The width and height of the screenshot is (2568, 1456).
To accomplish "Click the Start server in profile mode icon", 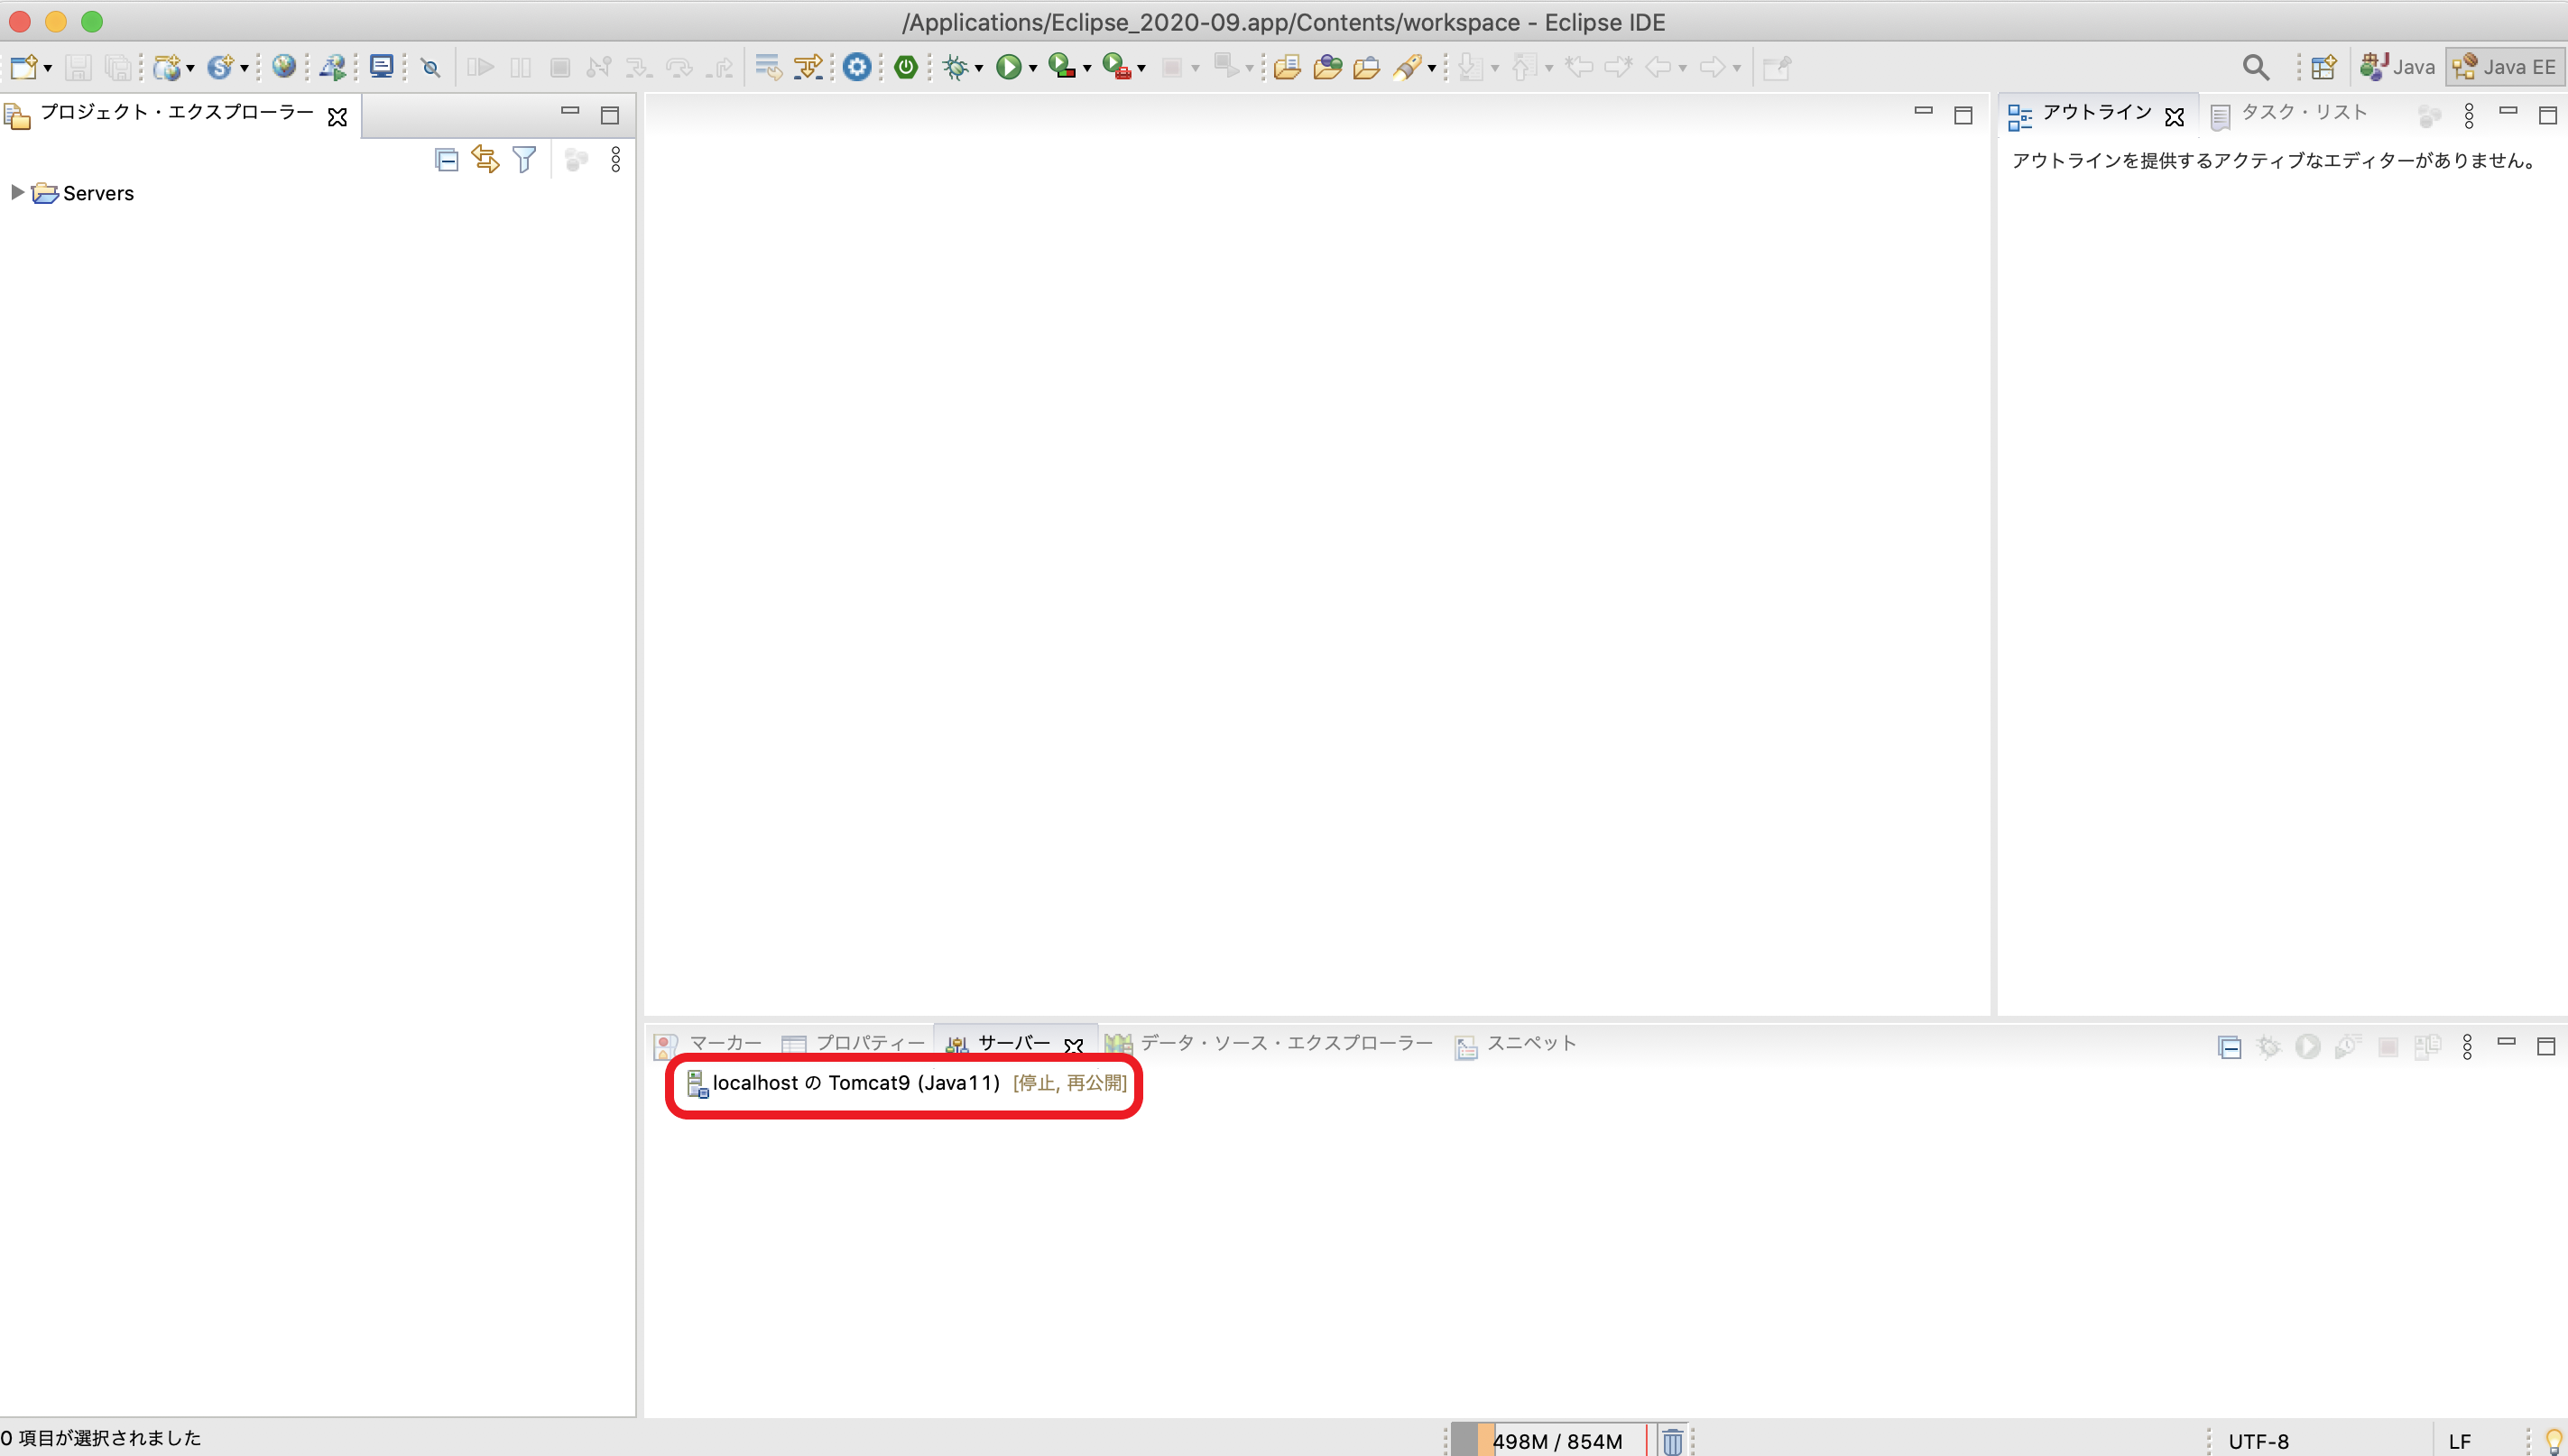I will (2348, 1047).
